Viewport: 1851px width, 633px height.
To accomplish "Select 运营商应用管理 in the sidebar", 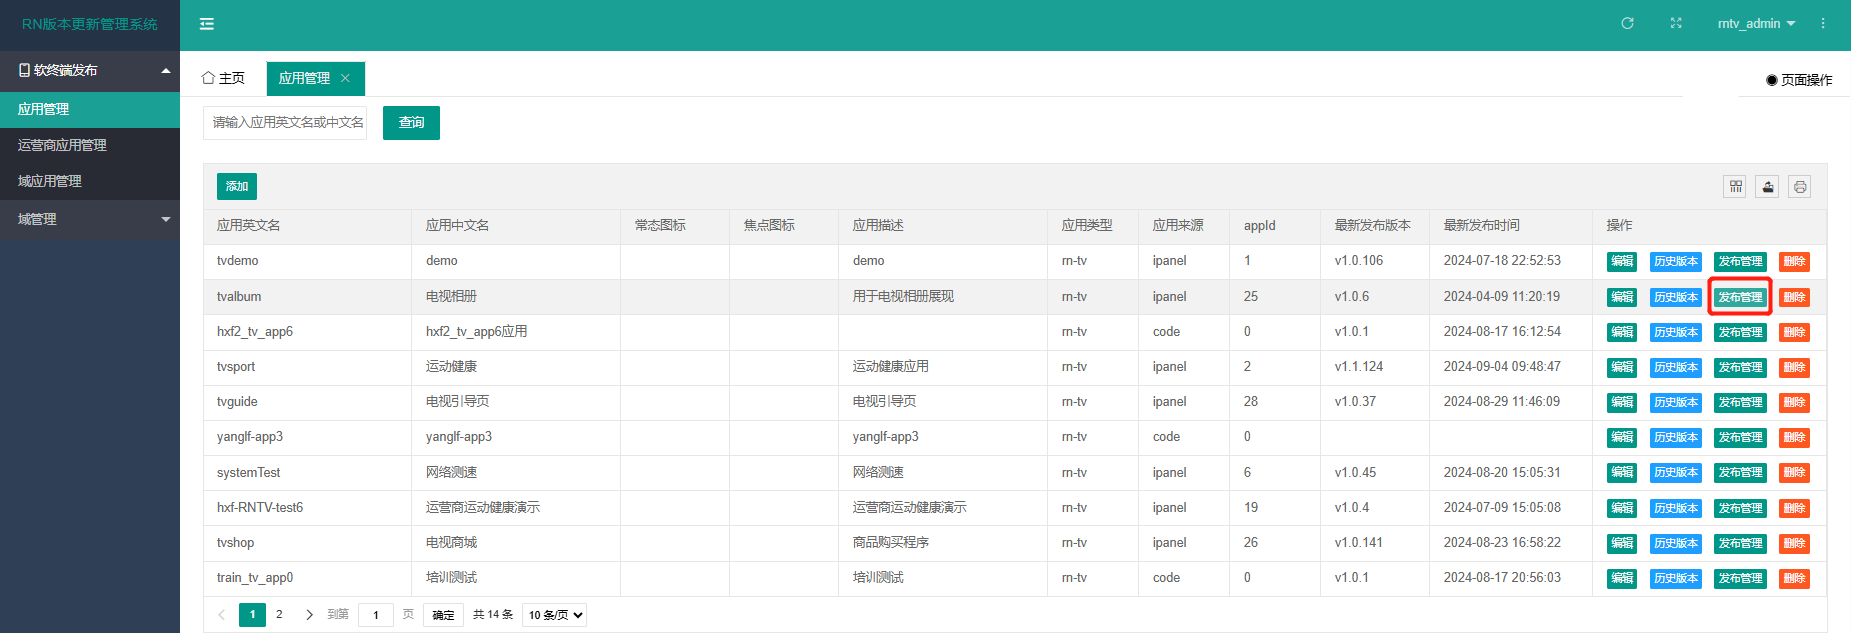I will point(62,145).
